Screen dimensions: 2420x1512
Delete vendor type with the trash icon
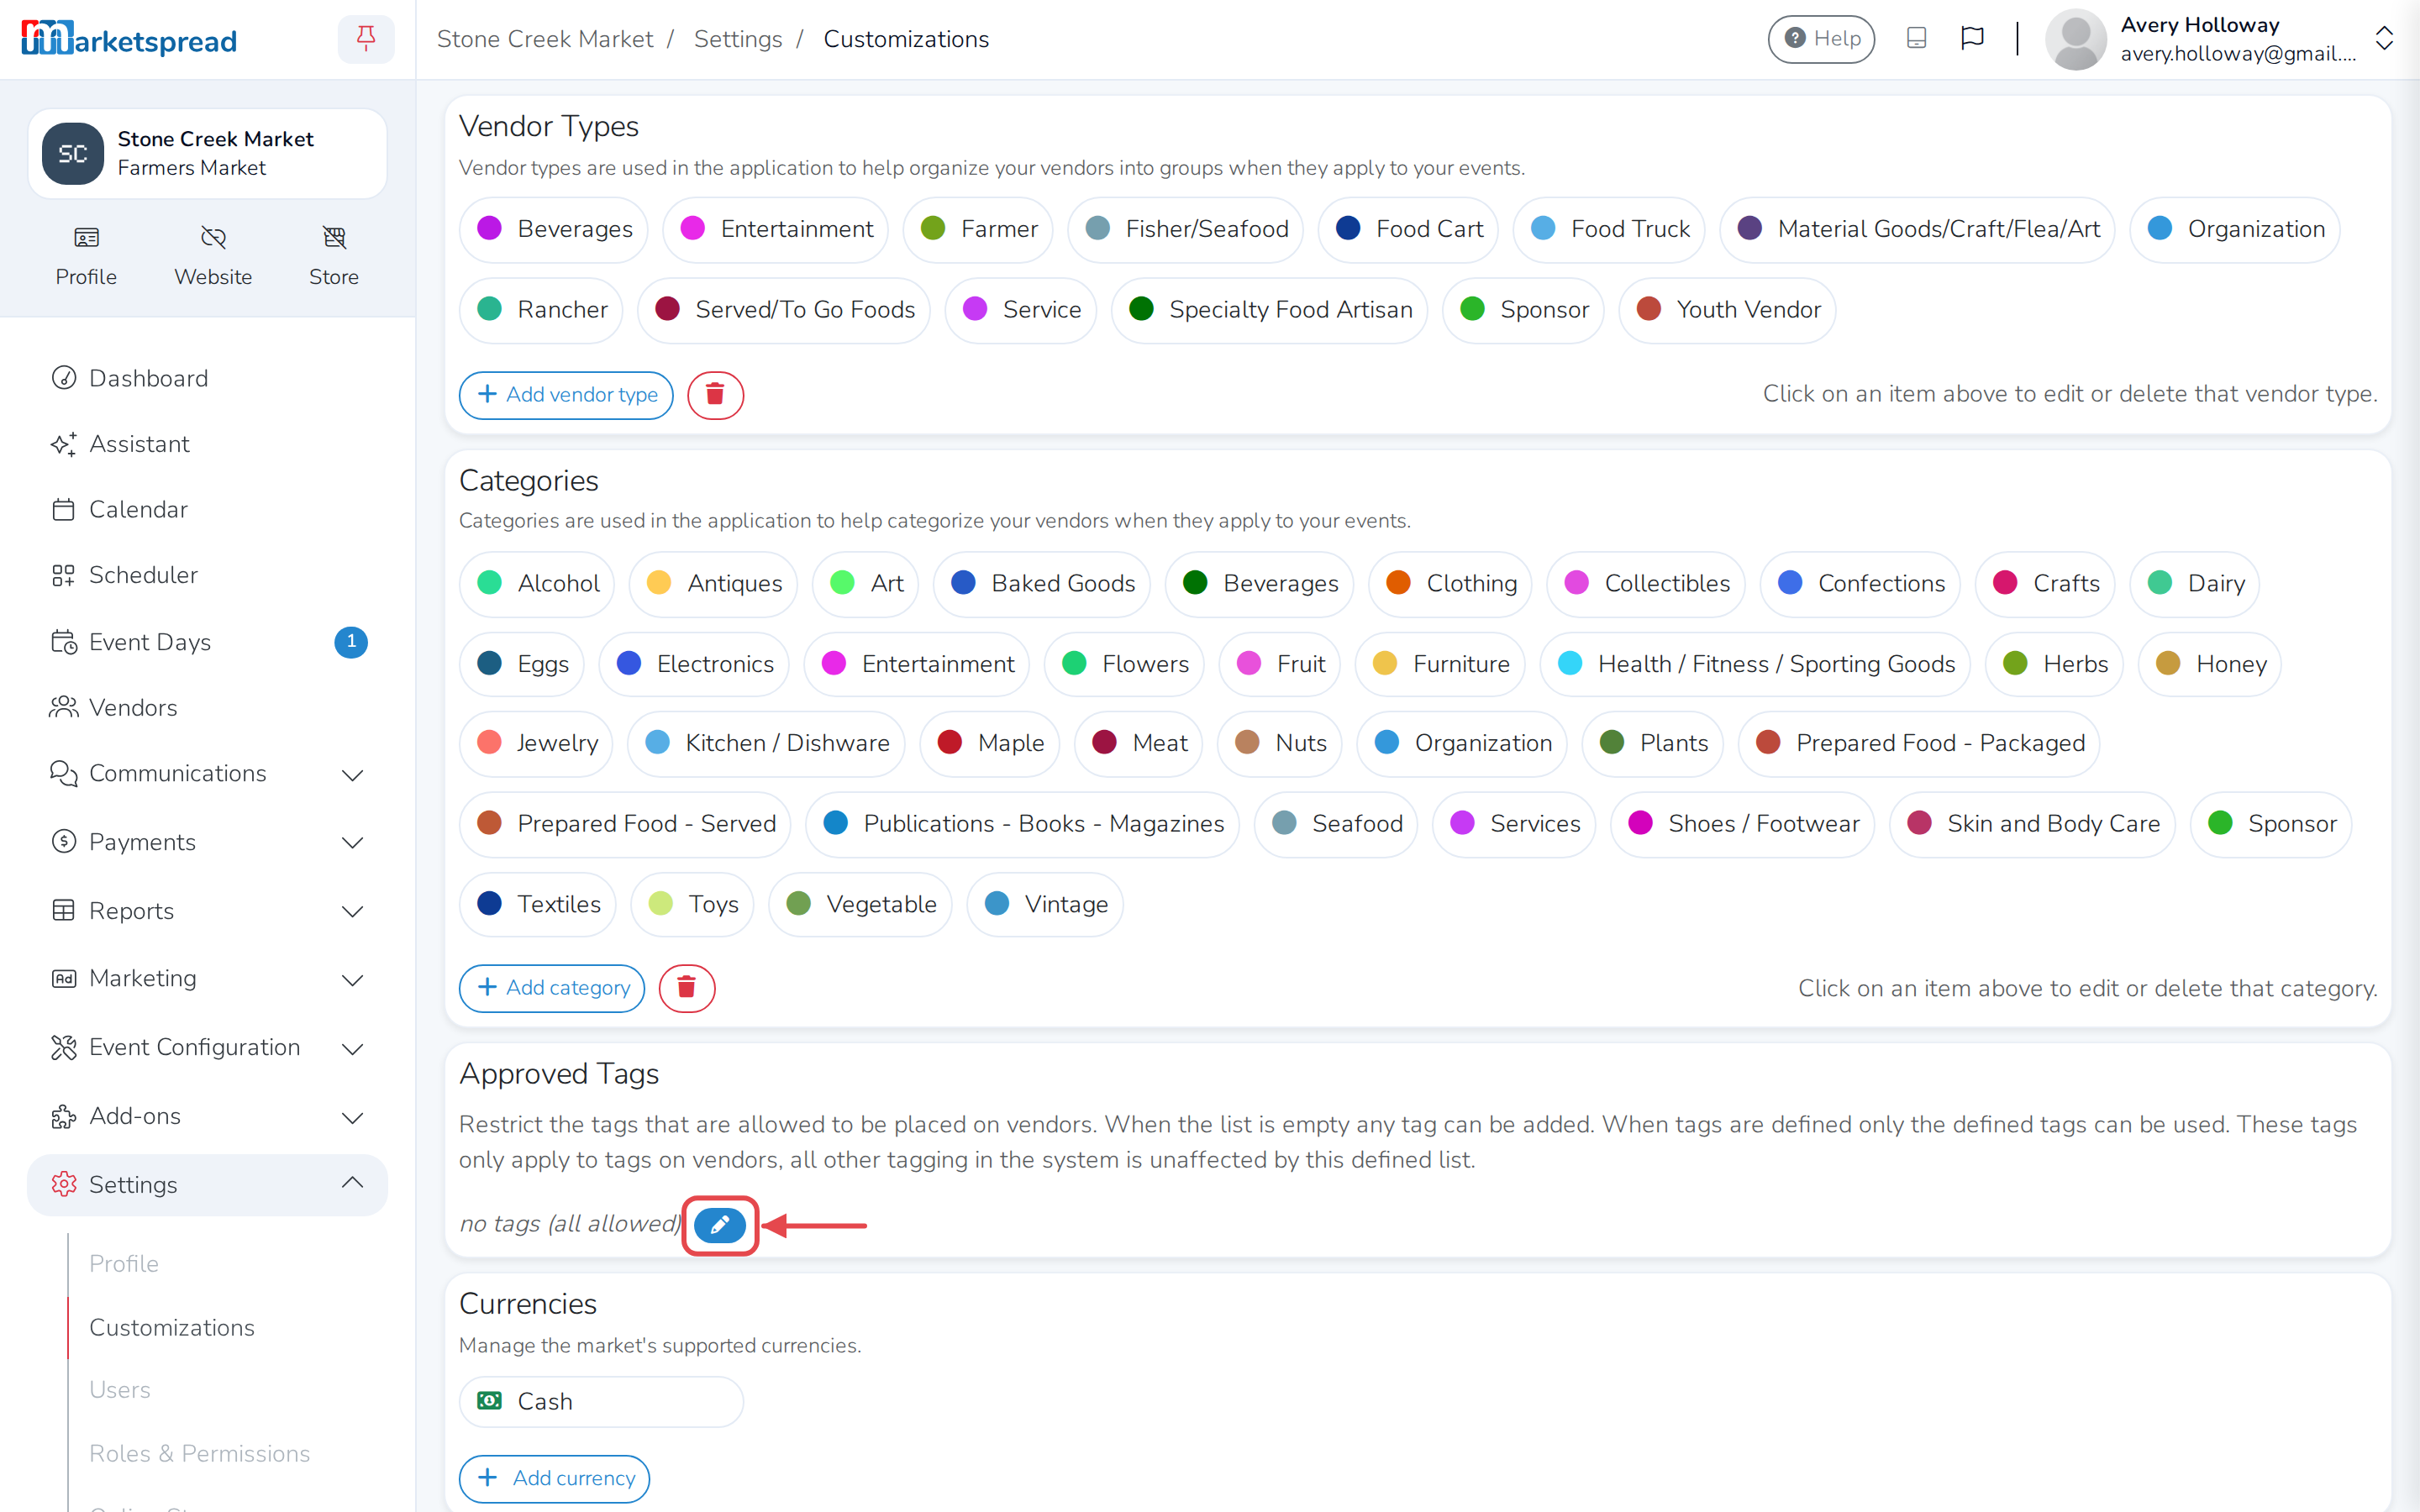[x=715, y=394]
